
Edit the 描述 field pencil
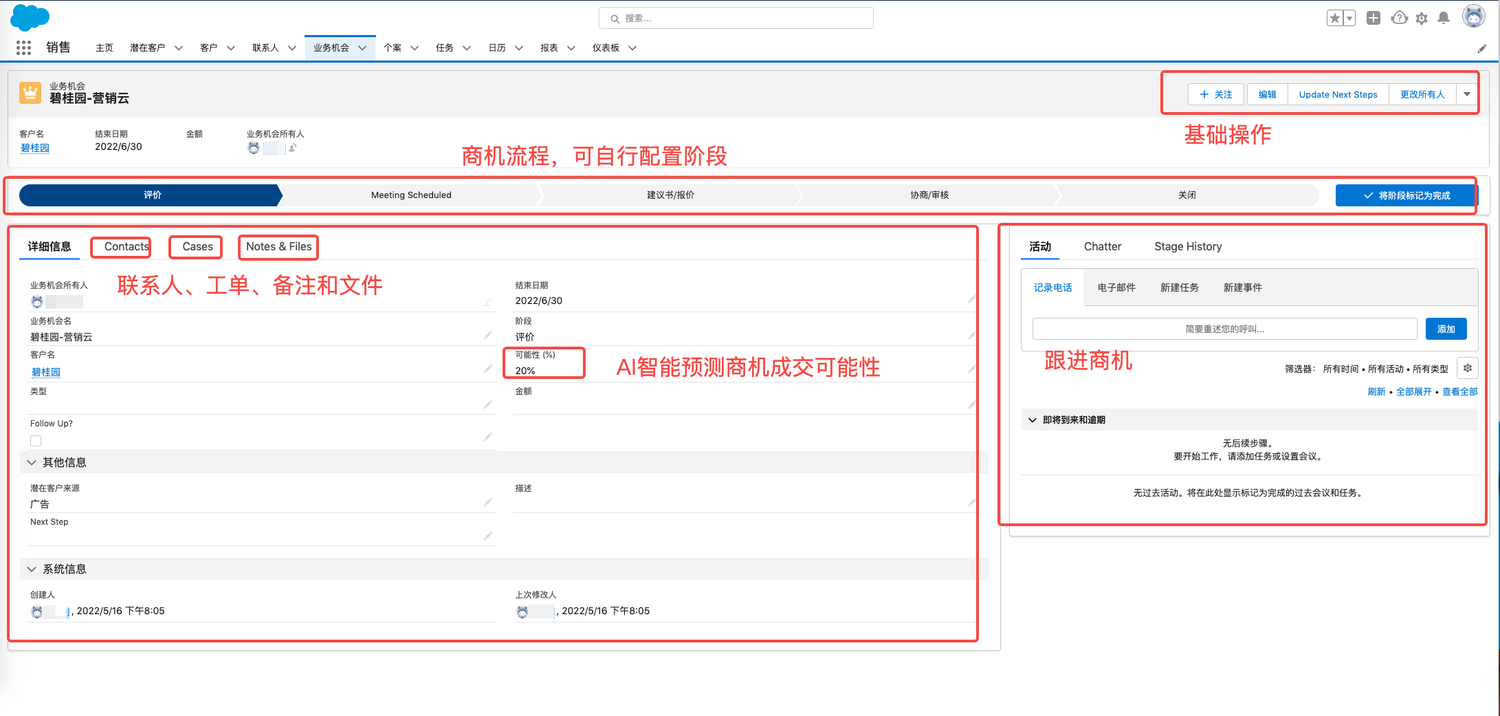coord(972,503)
